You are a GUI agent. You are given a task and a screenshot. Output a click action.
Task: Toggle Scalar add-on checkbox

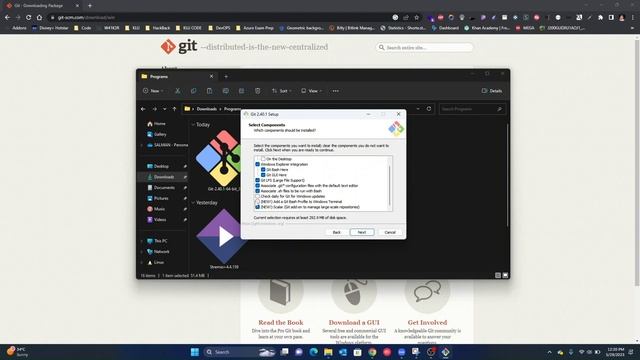tap(258, 207)
